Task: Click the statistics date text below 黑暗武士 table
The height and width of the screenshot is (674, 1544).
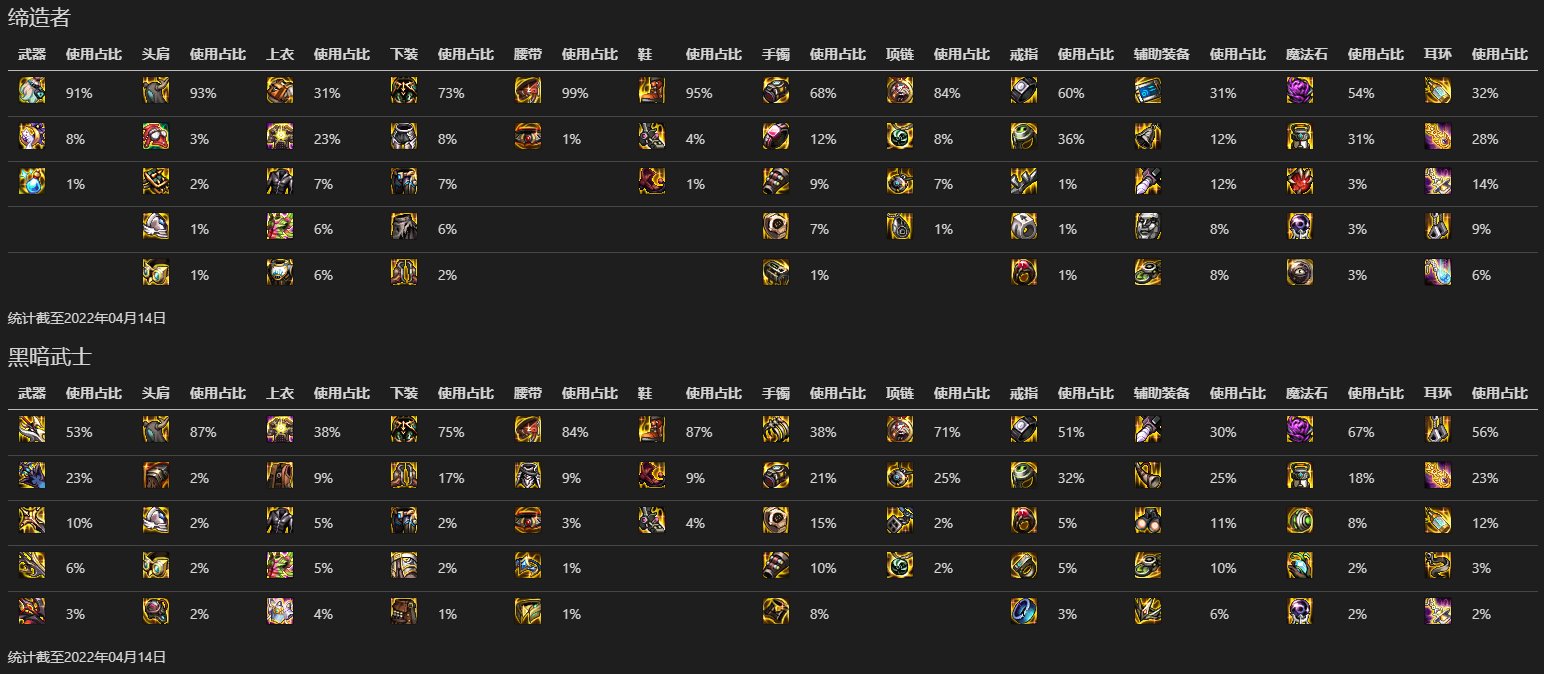Action: [x=86, y=657]
